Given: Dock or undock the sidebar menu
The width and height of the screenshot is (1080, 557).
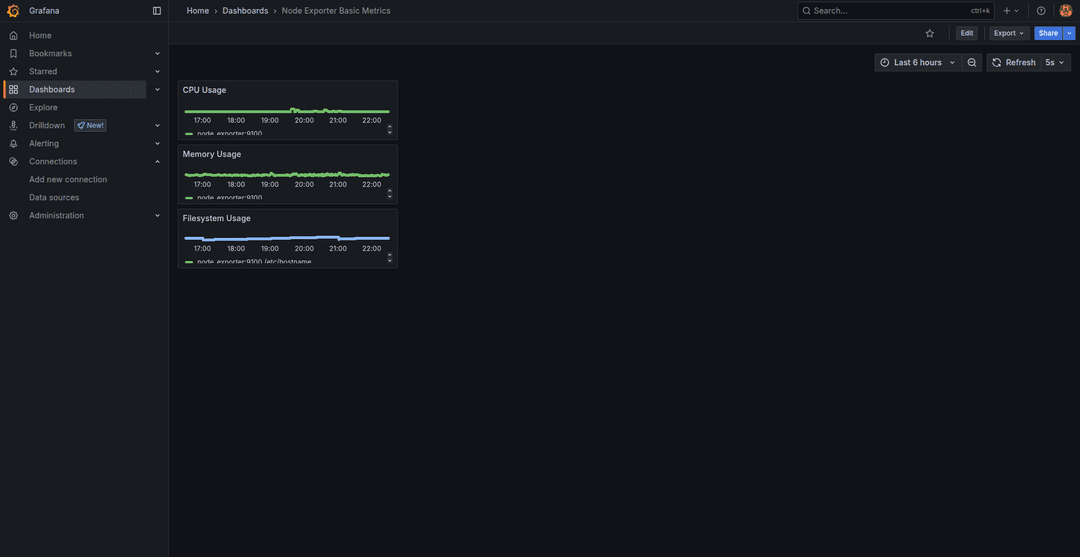Looking at the screenshot, I should 156,11.
